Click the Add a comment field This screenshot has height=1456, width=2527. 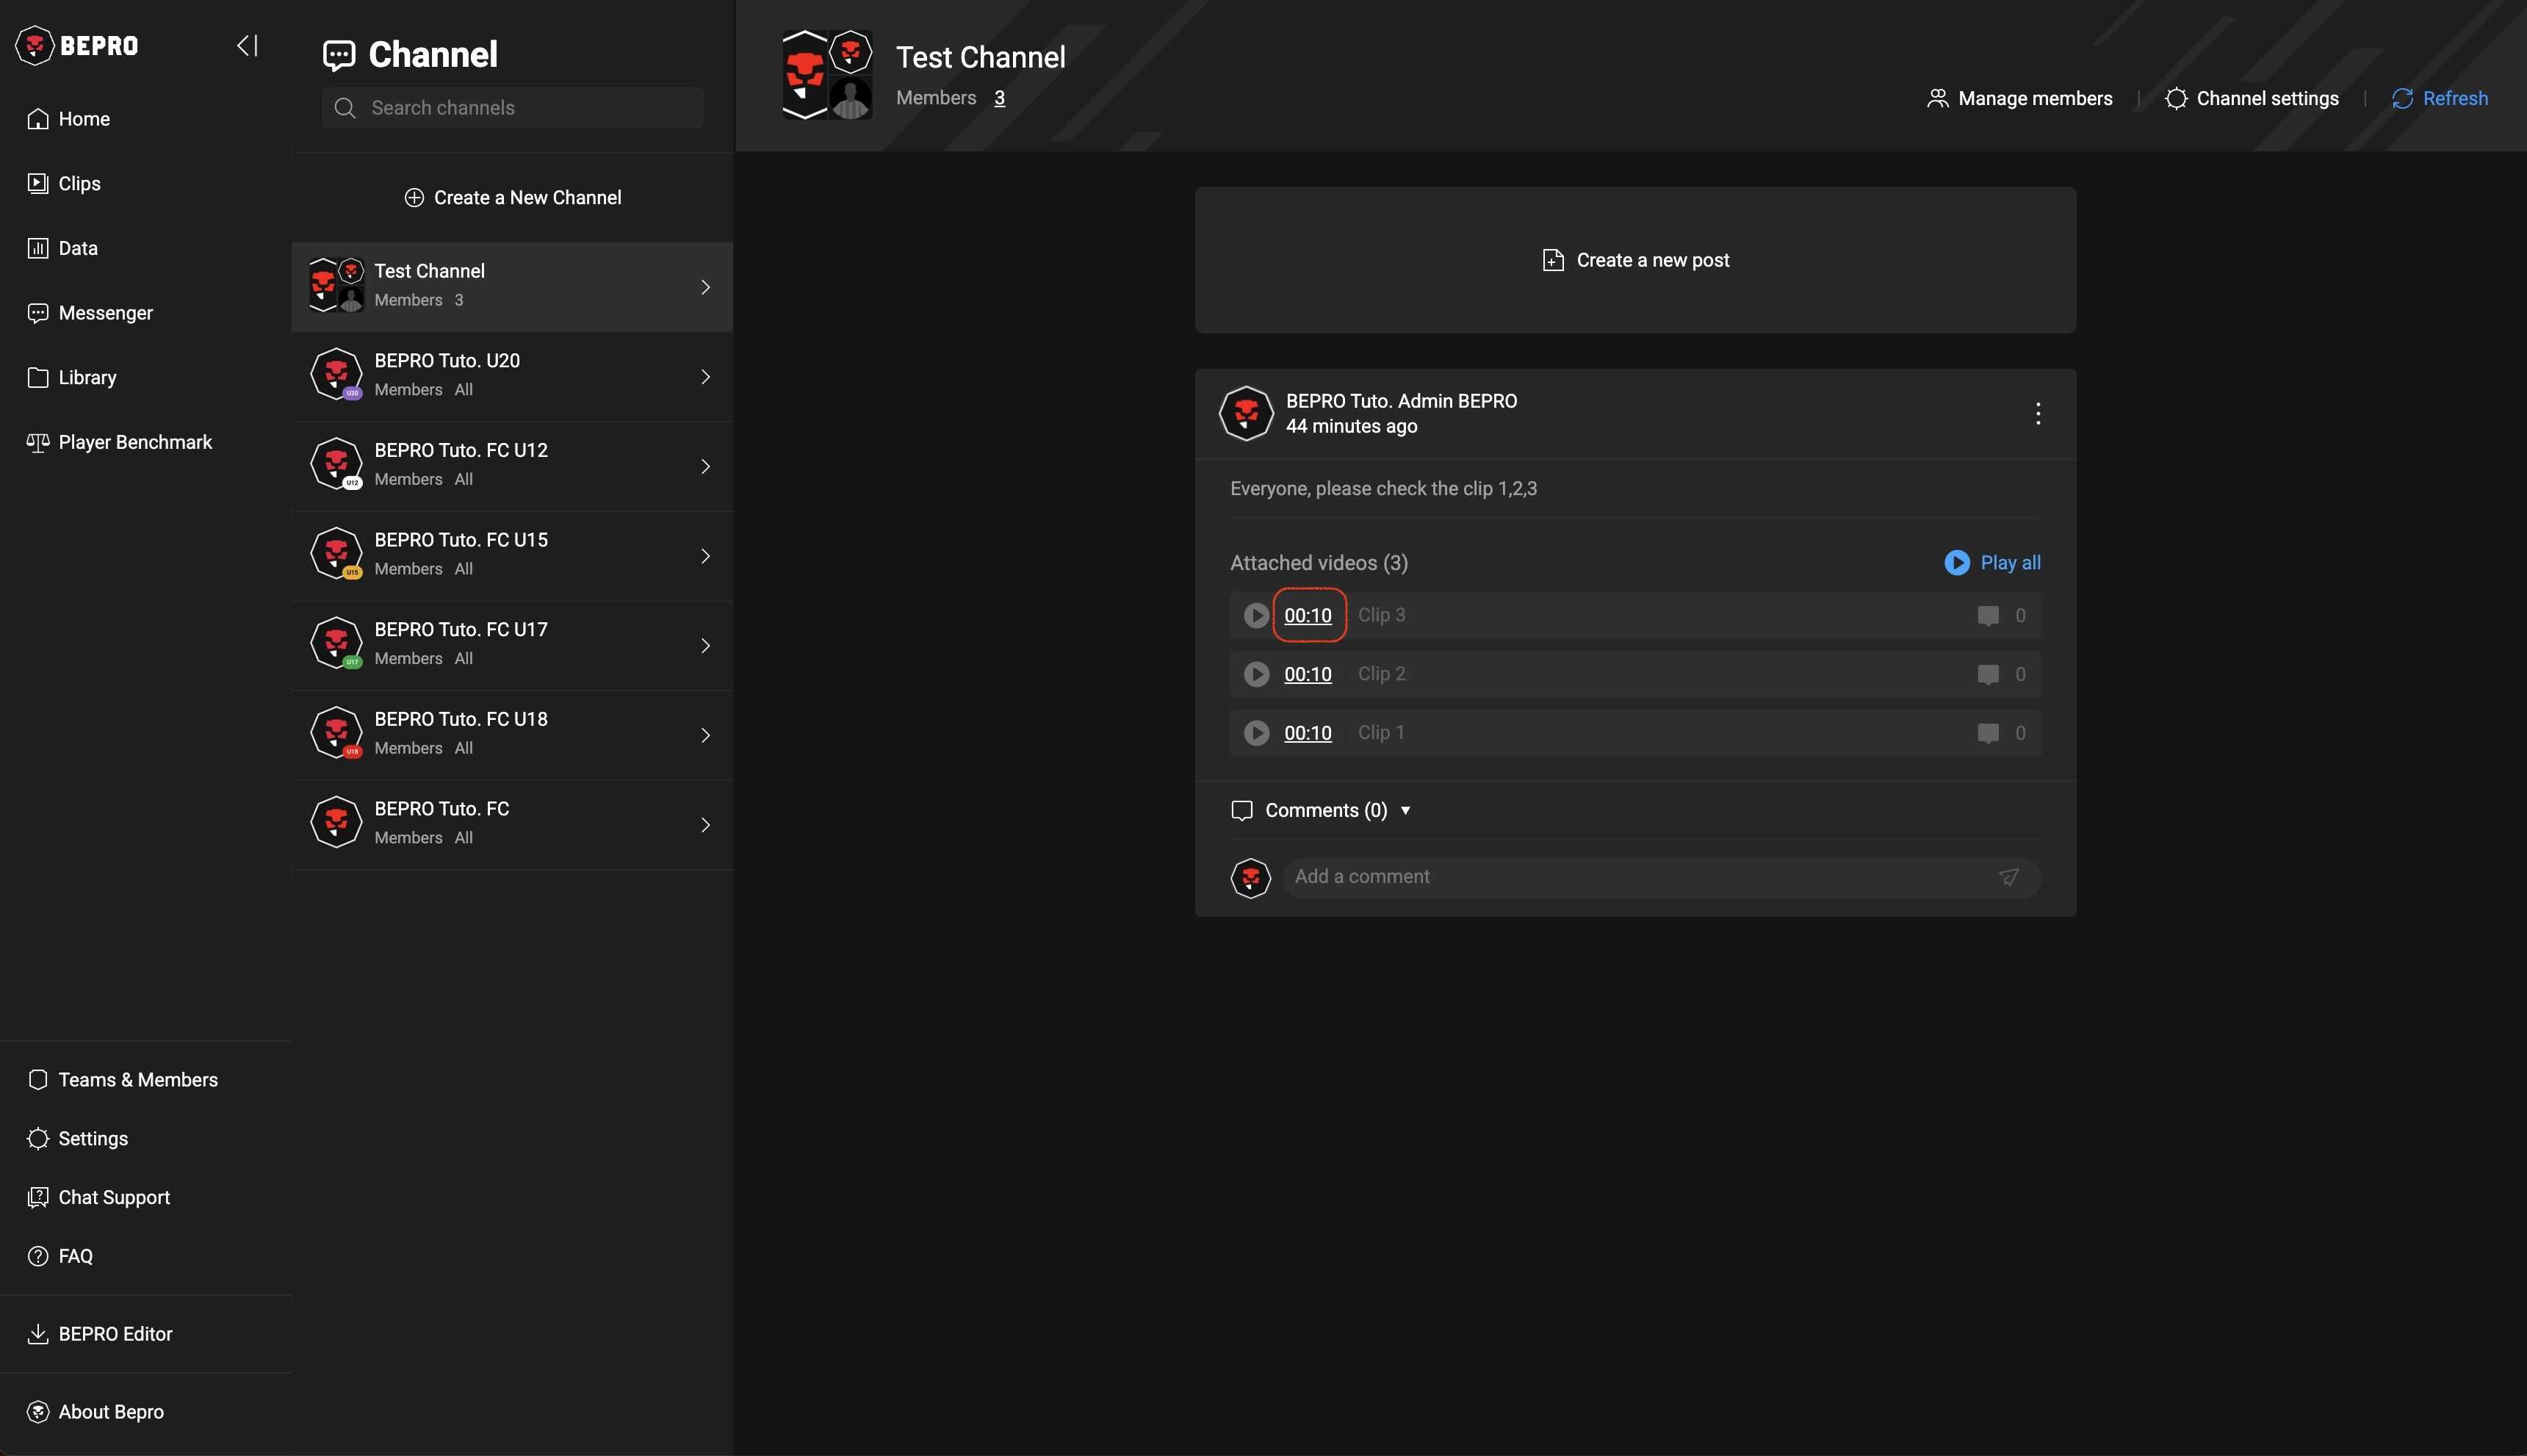tap(1640, 877)
